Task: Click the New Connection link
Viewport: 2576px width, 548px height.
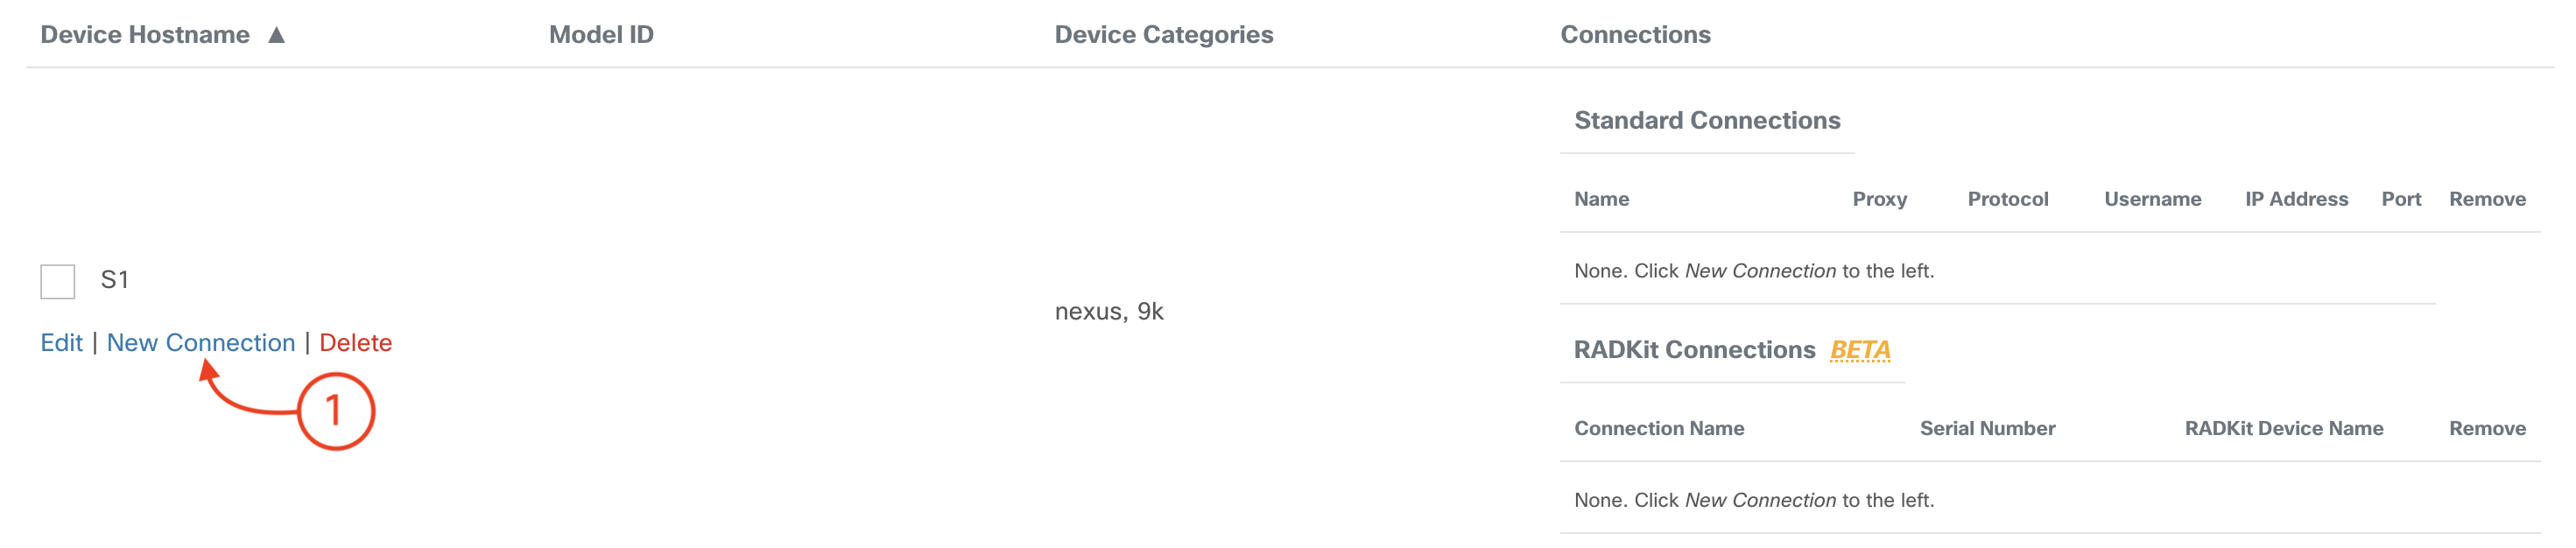Action: coord(201,343)
